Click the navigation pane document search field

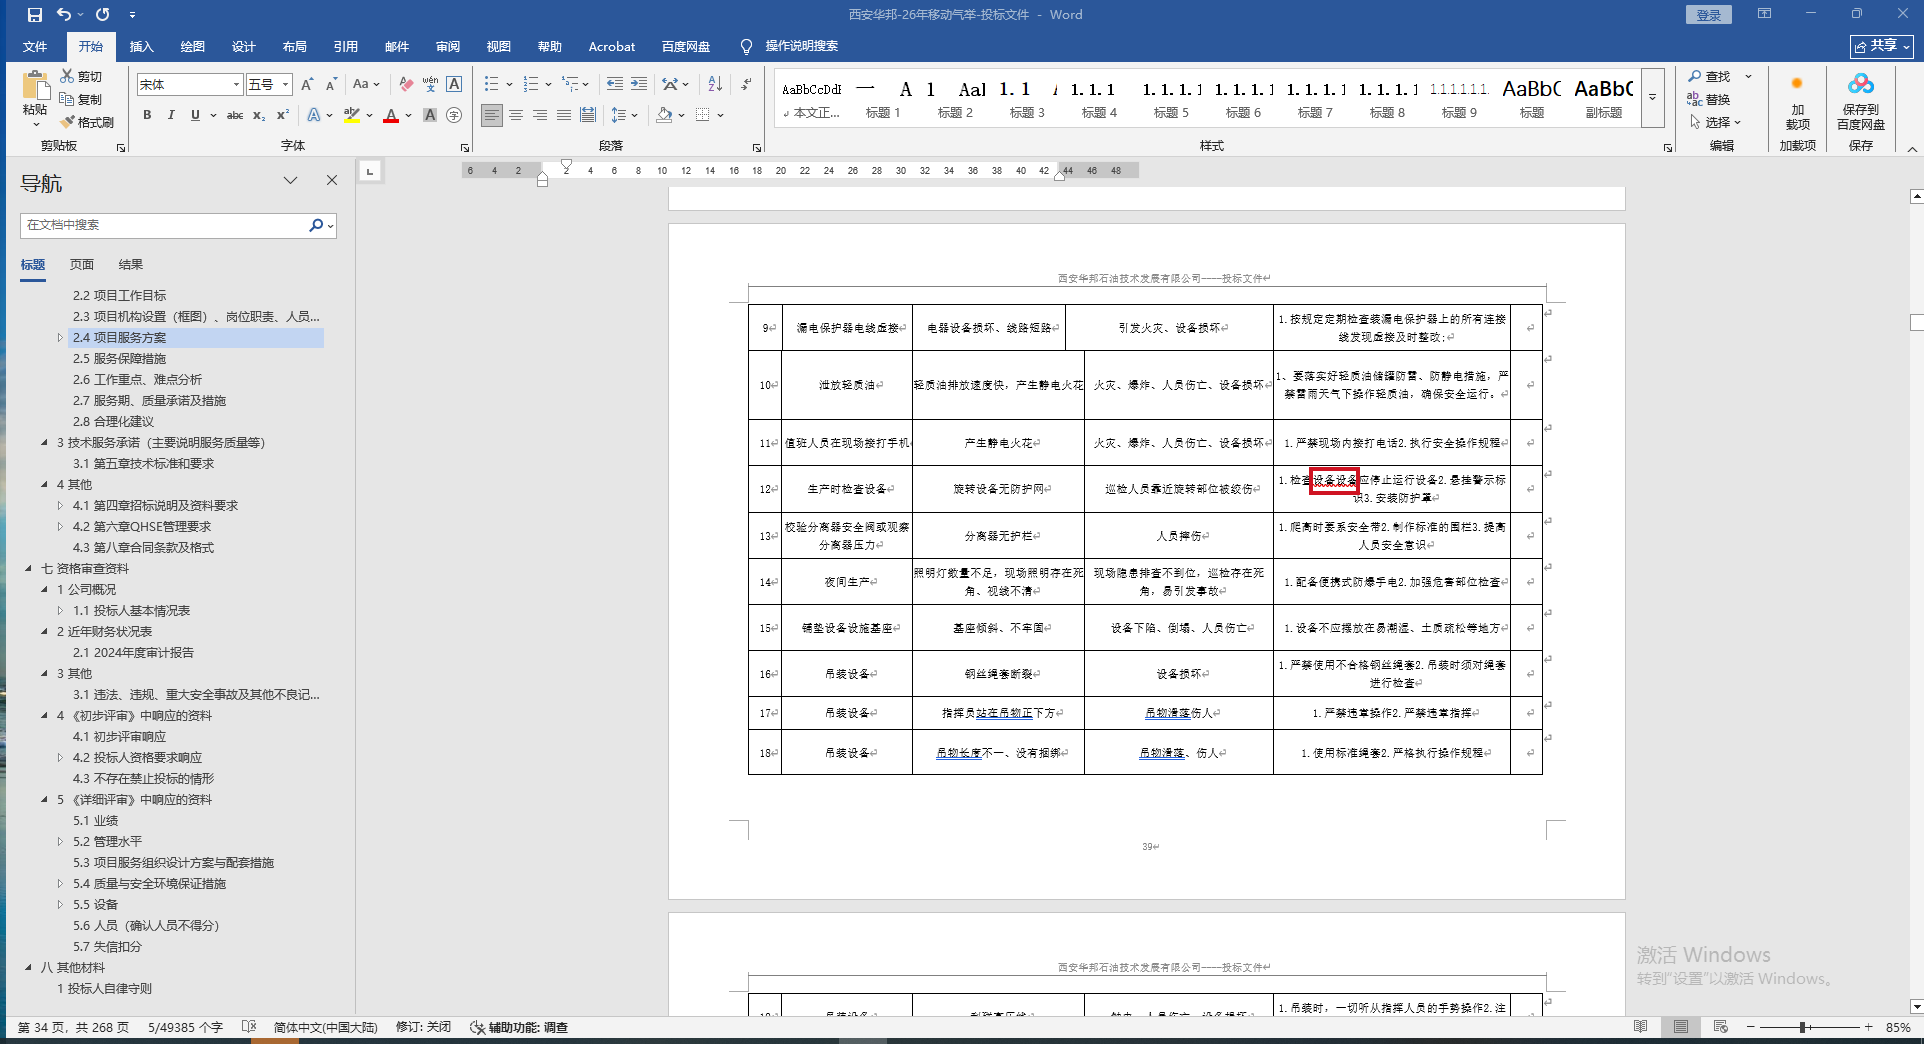(165, 225)
